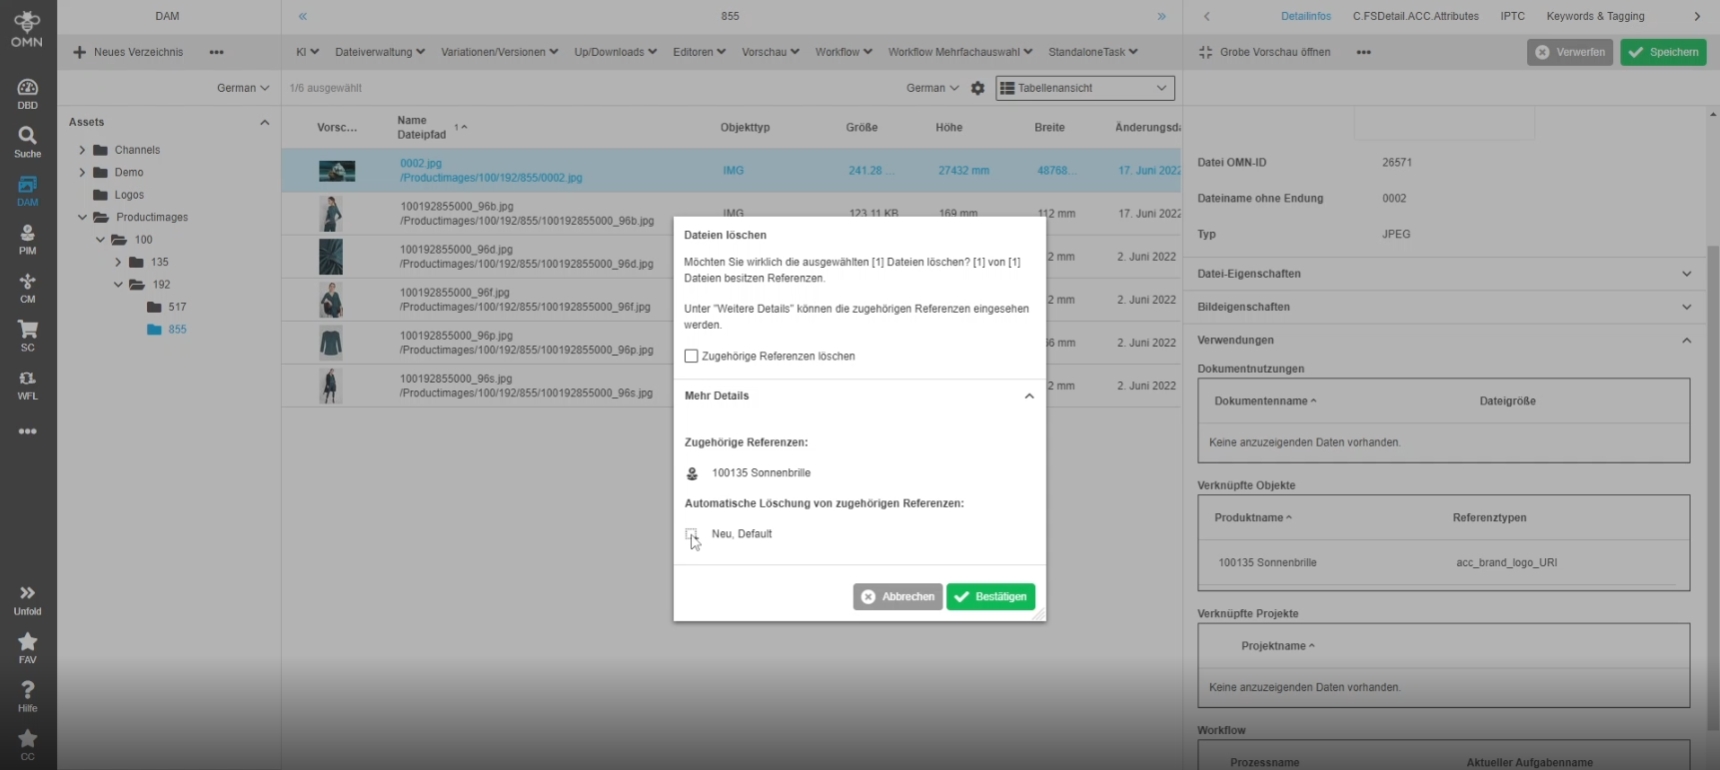
Task: Open table settings gear icon
Action: pos(978,88)
